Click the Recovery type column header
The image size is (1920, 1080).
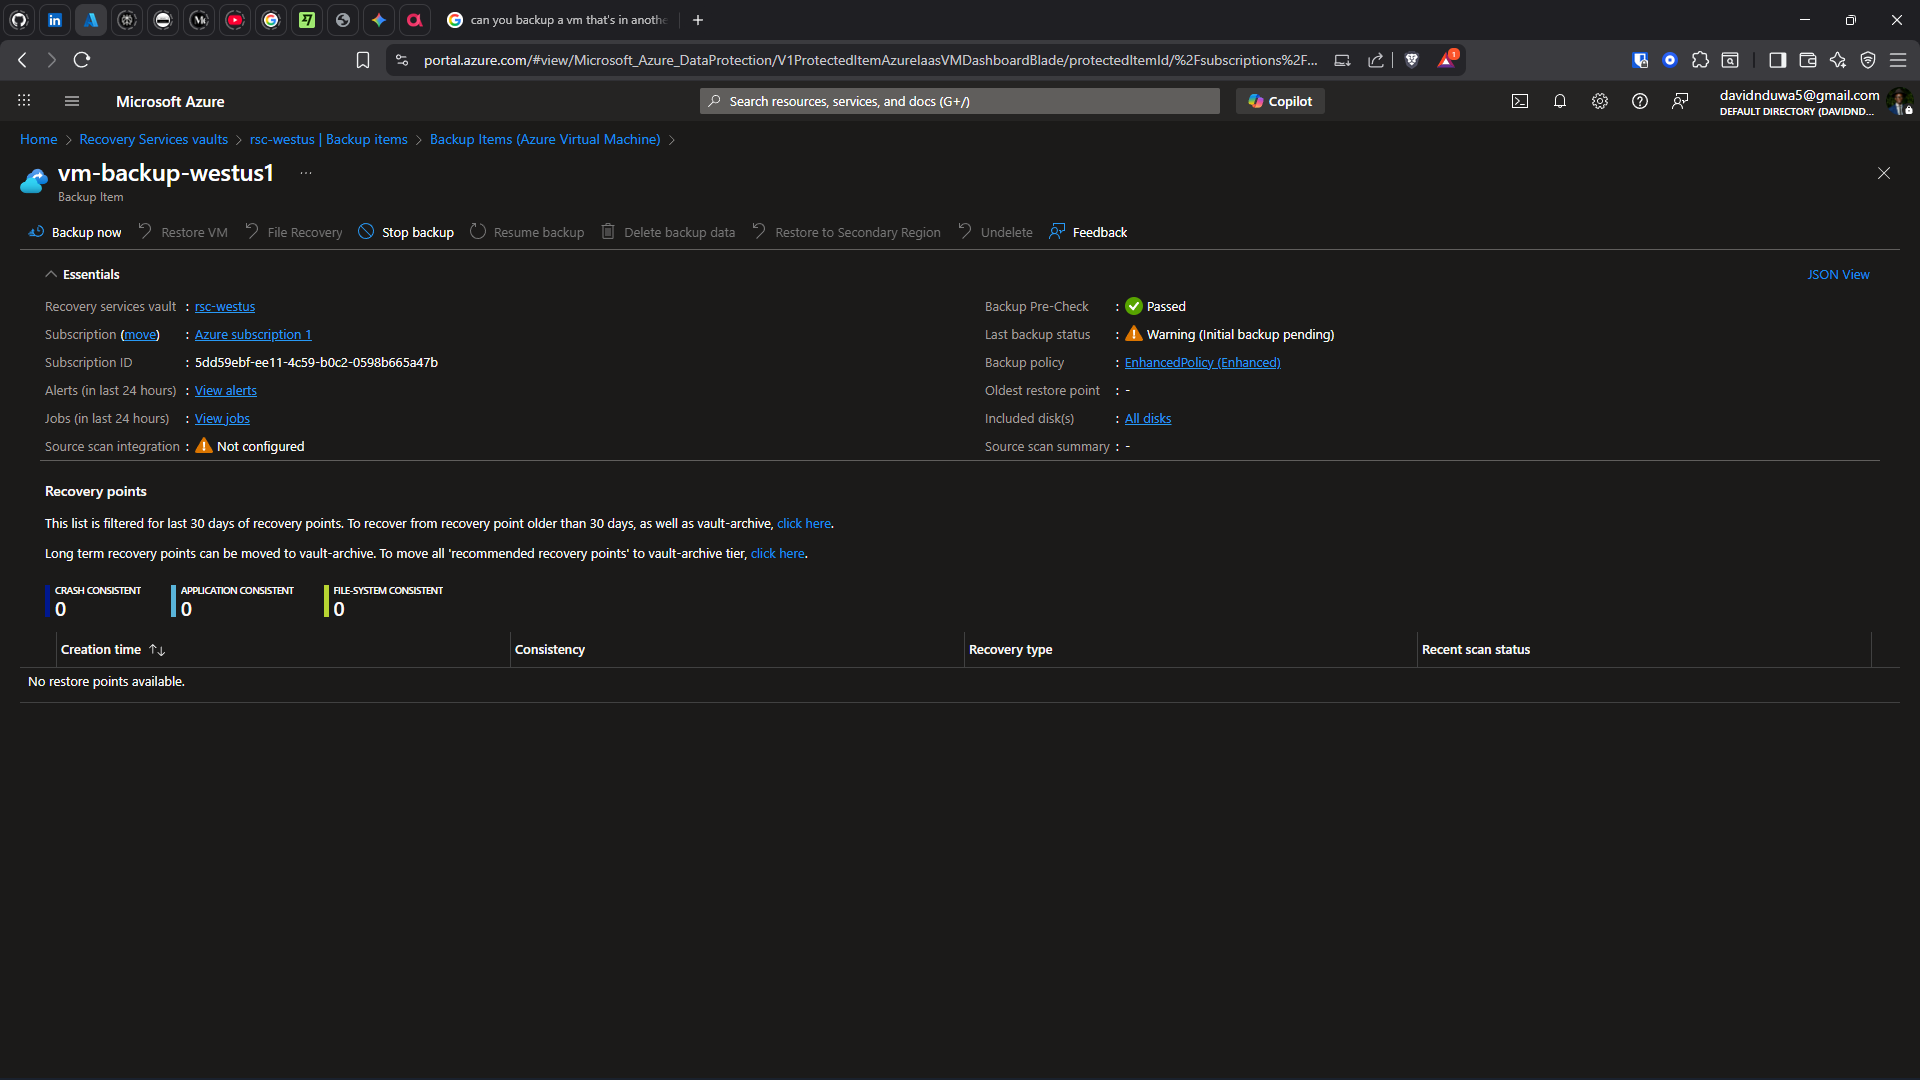(1010, 649)
